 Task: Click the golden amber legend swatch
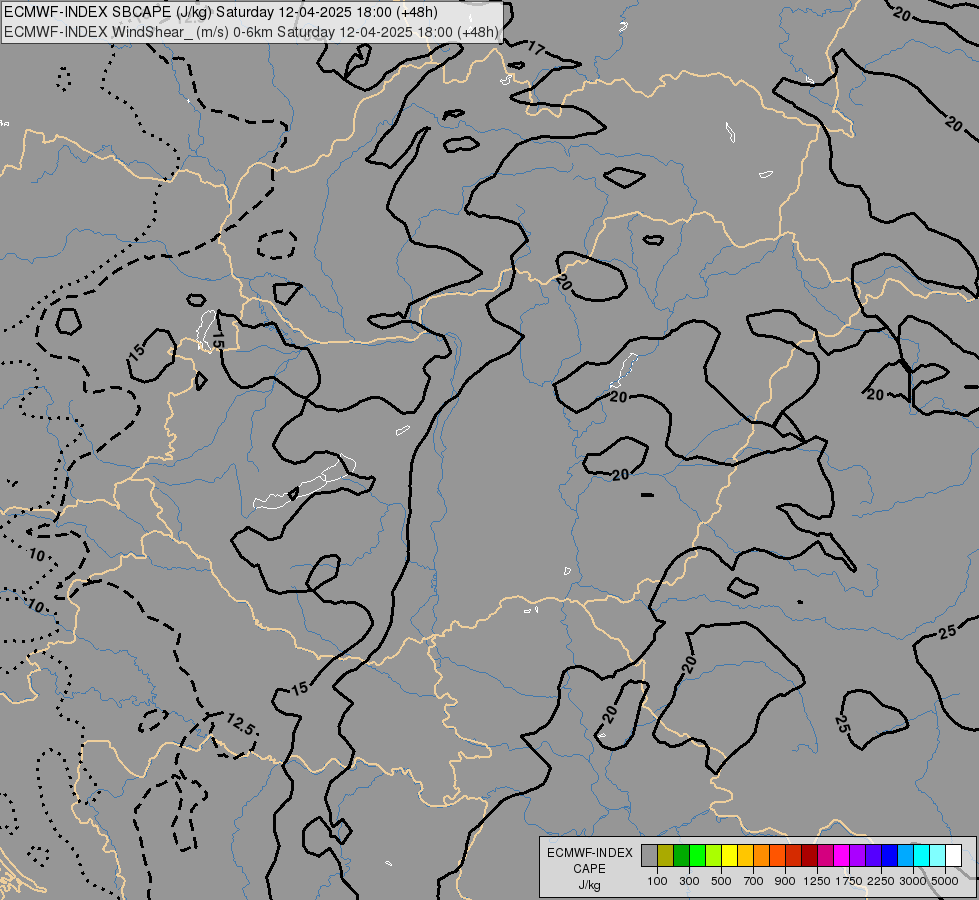tap(745, 855)
